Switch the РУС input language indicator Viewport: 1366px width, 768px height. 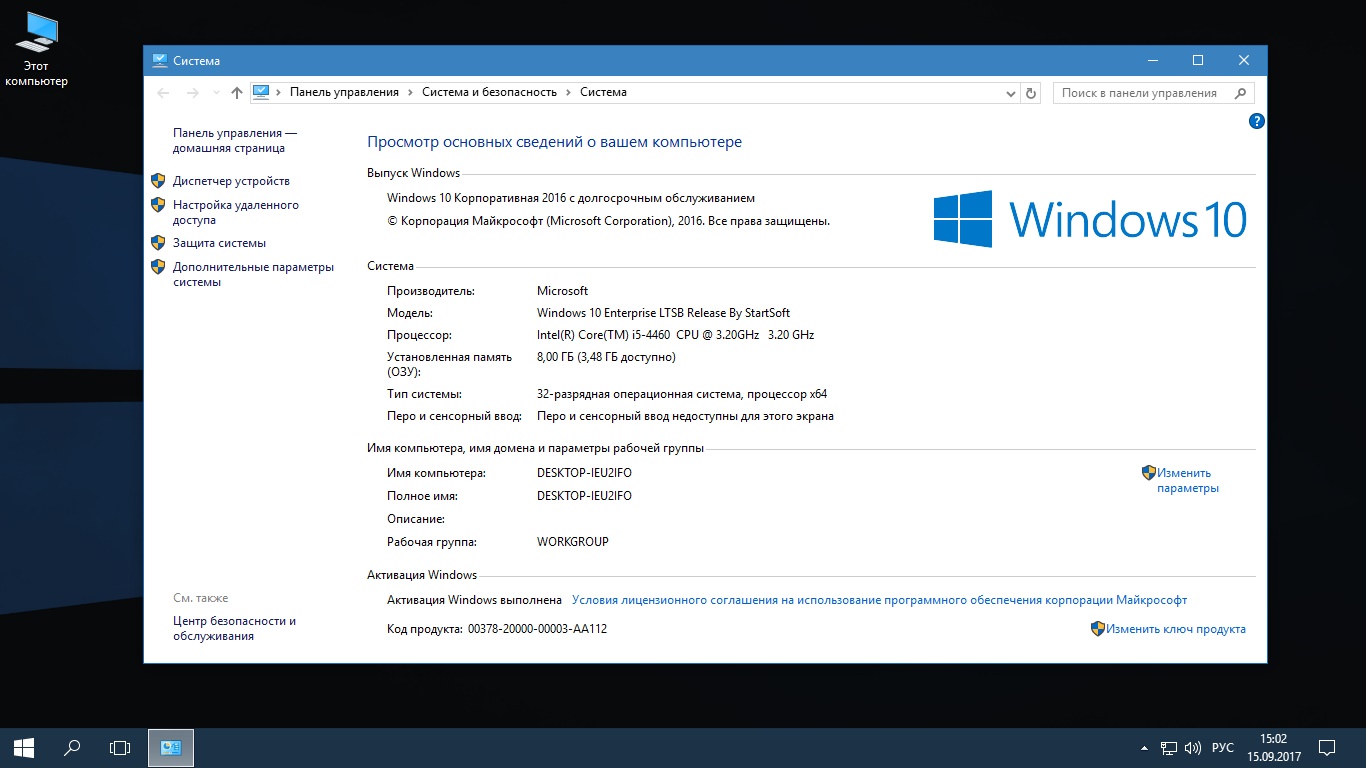[x=1222, y=748]
